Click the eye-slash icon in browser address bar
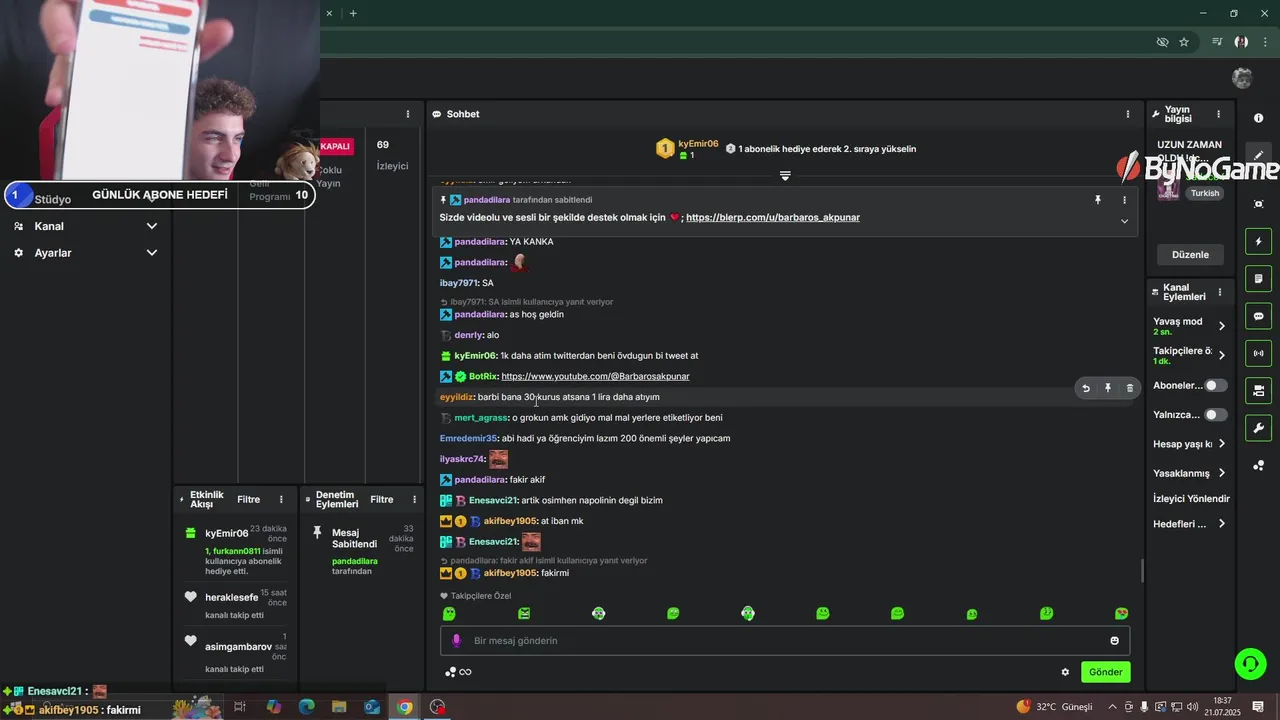 tap(1162, 42)
